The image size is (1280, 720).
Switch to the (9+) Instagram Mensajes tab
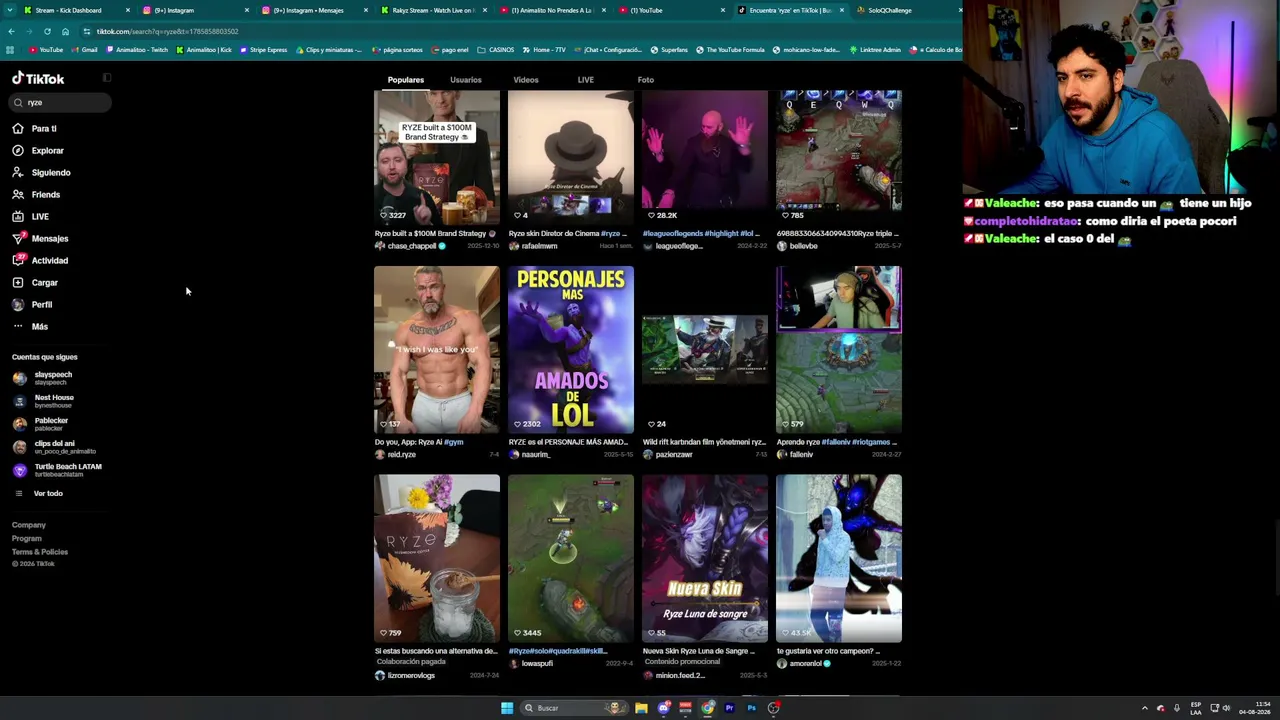(x=315, y=10)
